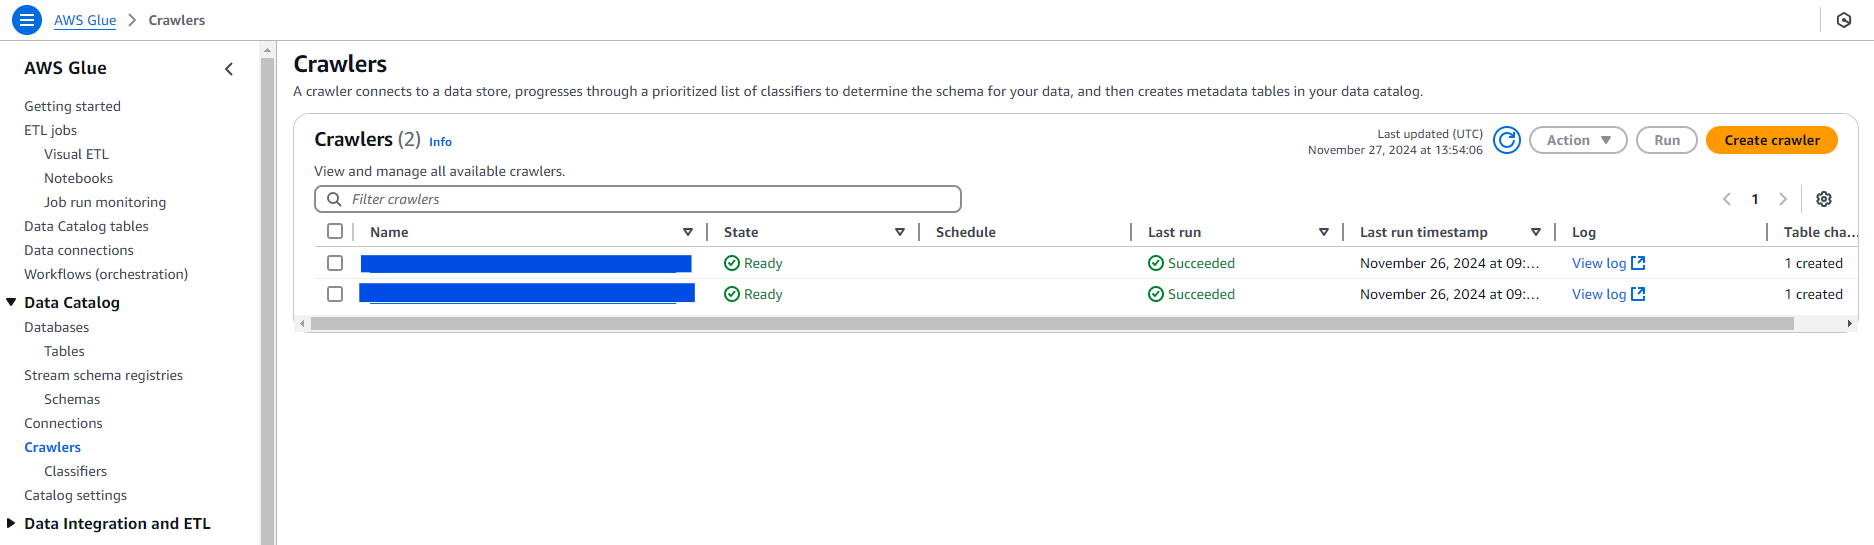The height and width of the screenshot is (545, 1874).
Task: Click page number 1 in pagination
Action: (1755, 199)
